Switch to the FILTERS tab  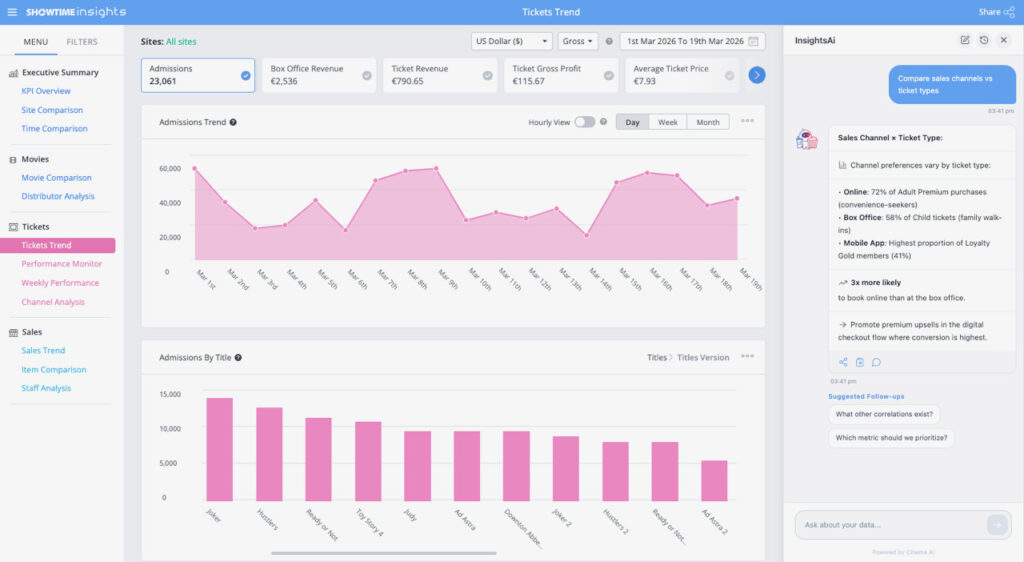point(82,42)
